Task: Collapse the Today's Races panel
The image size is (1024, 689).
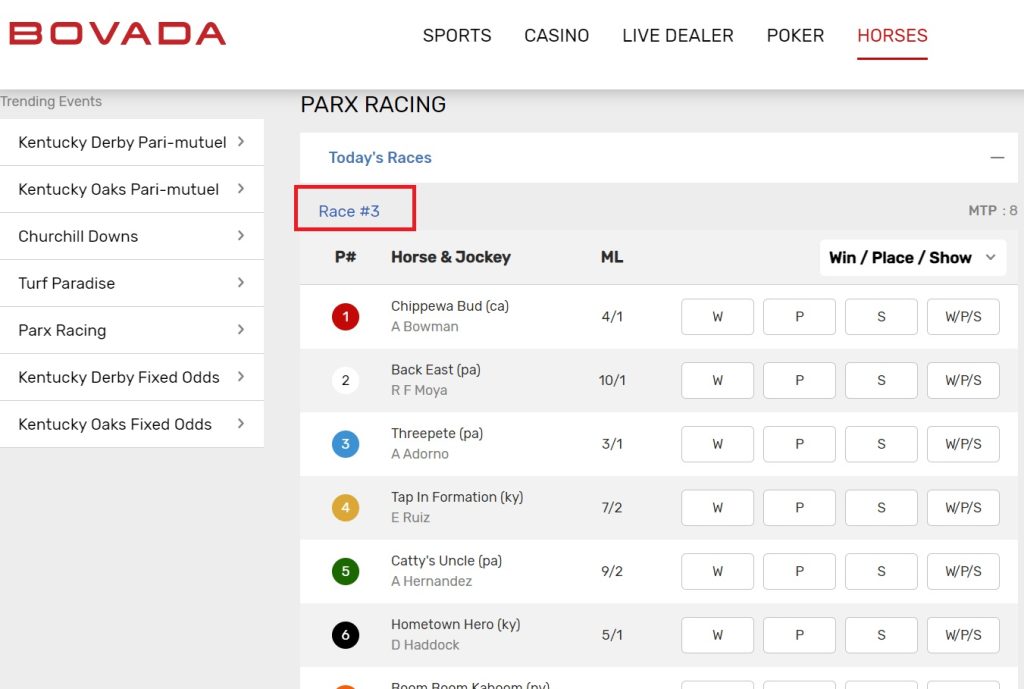Action: [x=997, y=157]
